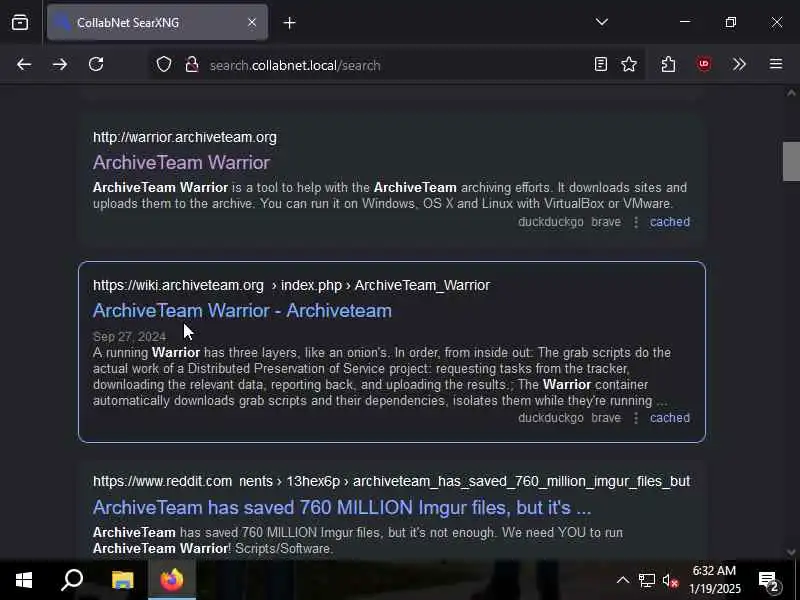
Task: Open options menu for wiki Archiveteam result
Action: [636, 418]
